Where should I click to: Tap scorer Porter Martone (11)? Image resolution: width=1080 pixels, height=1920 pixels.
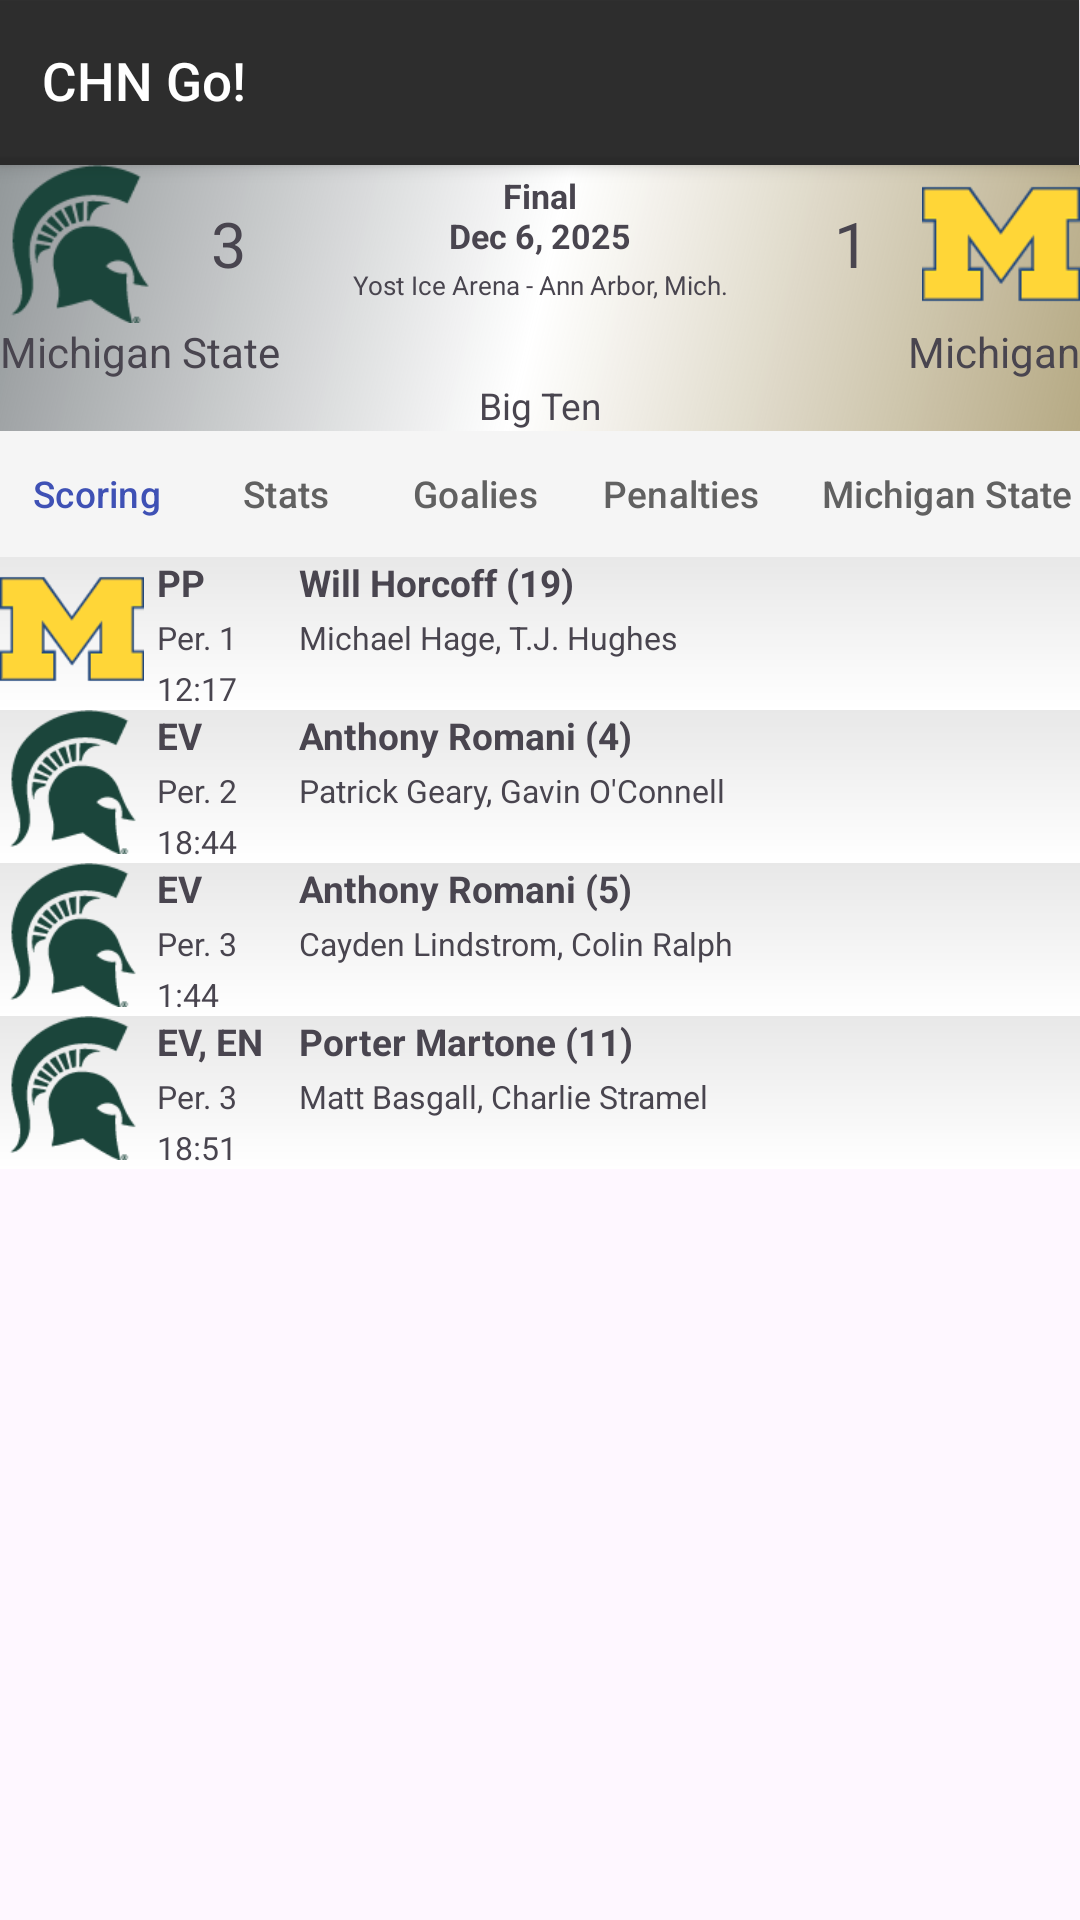466,1044
